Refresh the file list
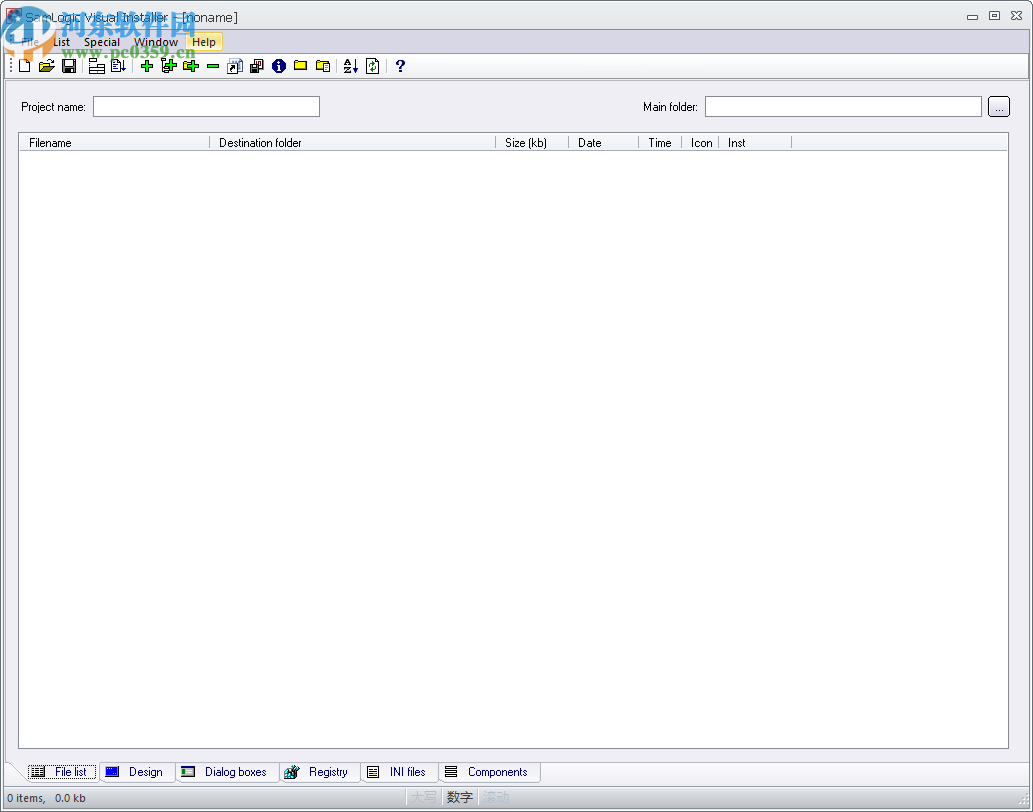 click(x=372, y=66)
